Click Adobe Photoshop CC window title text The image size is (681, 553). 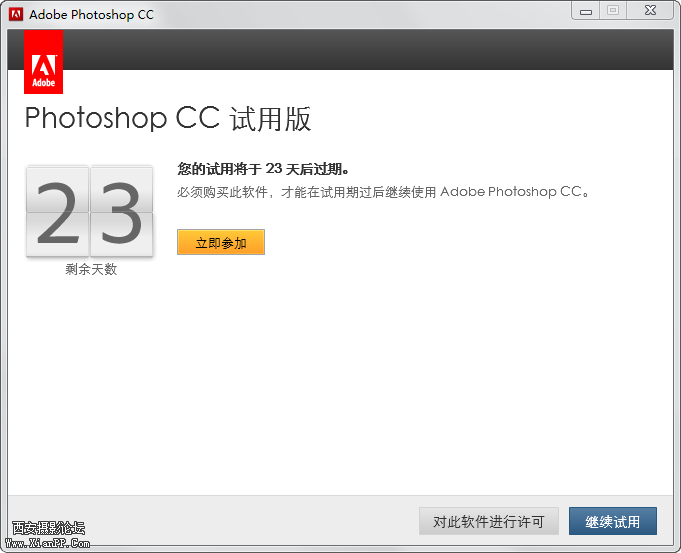(x=92, y=15)
